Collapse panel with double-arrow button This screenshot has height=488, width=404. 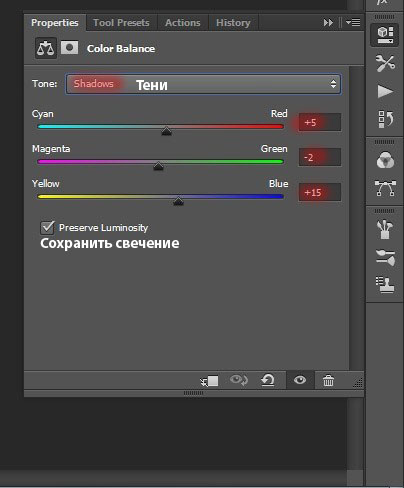tap(328, 22)
